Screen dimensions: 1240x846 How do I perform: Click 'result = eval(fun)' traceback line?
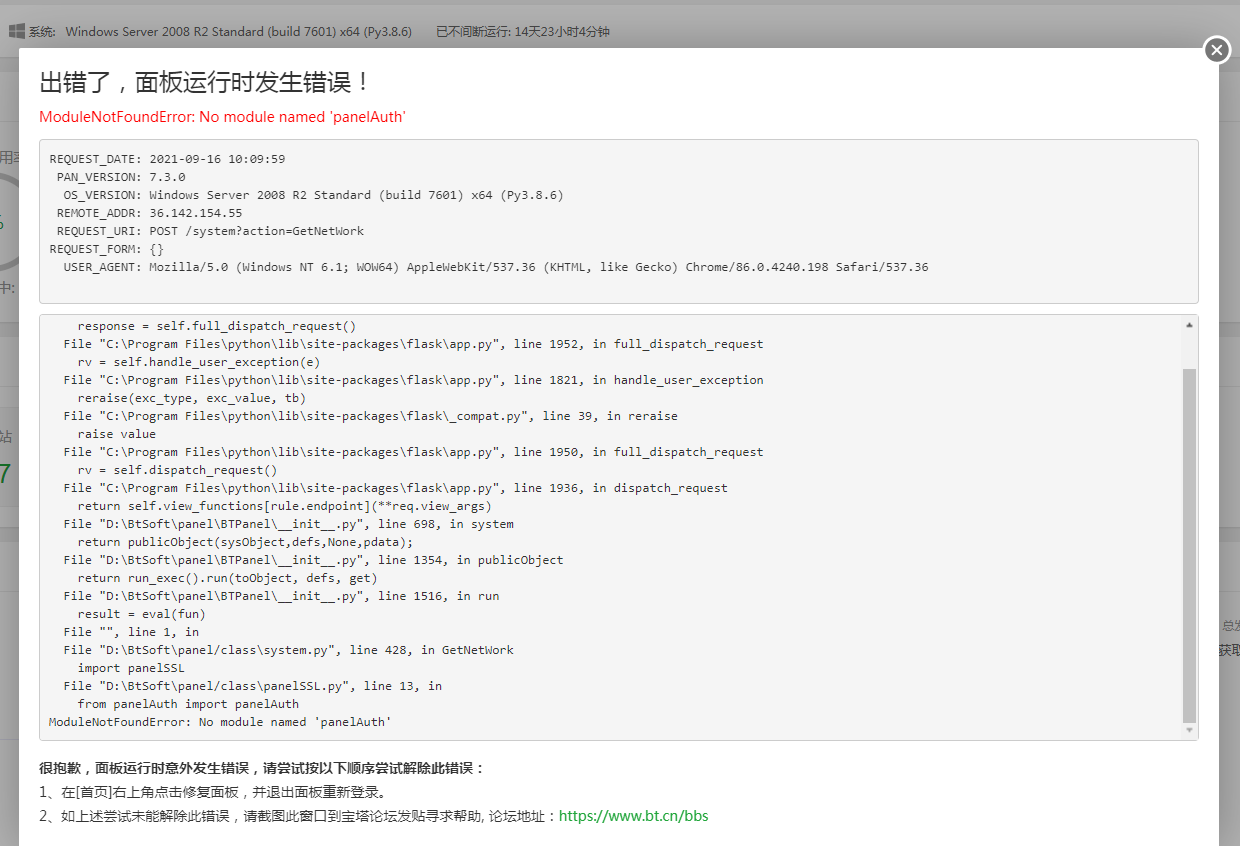(x=142, y=614)
